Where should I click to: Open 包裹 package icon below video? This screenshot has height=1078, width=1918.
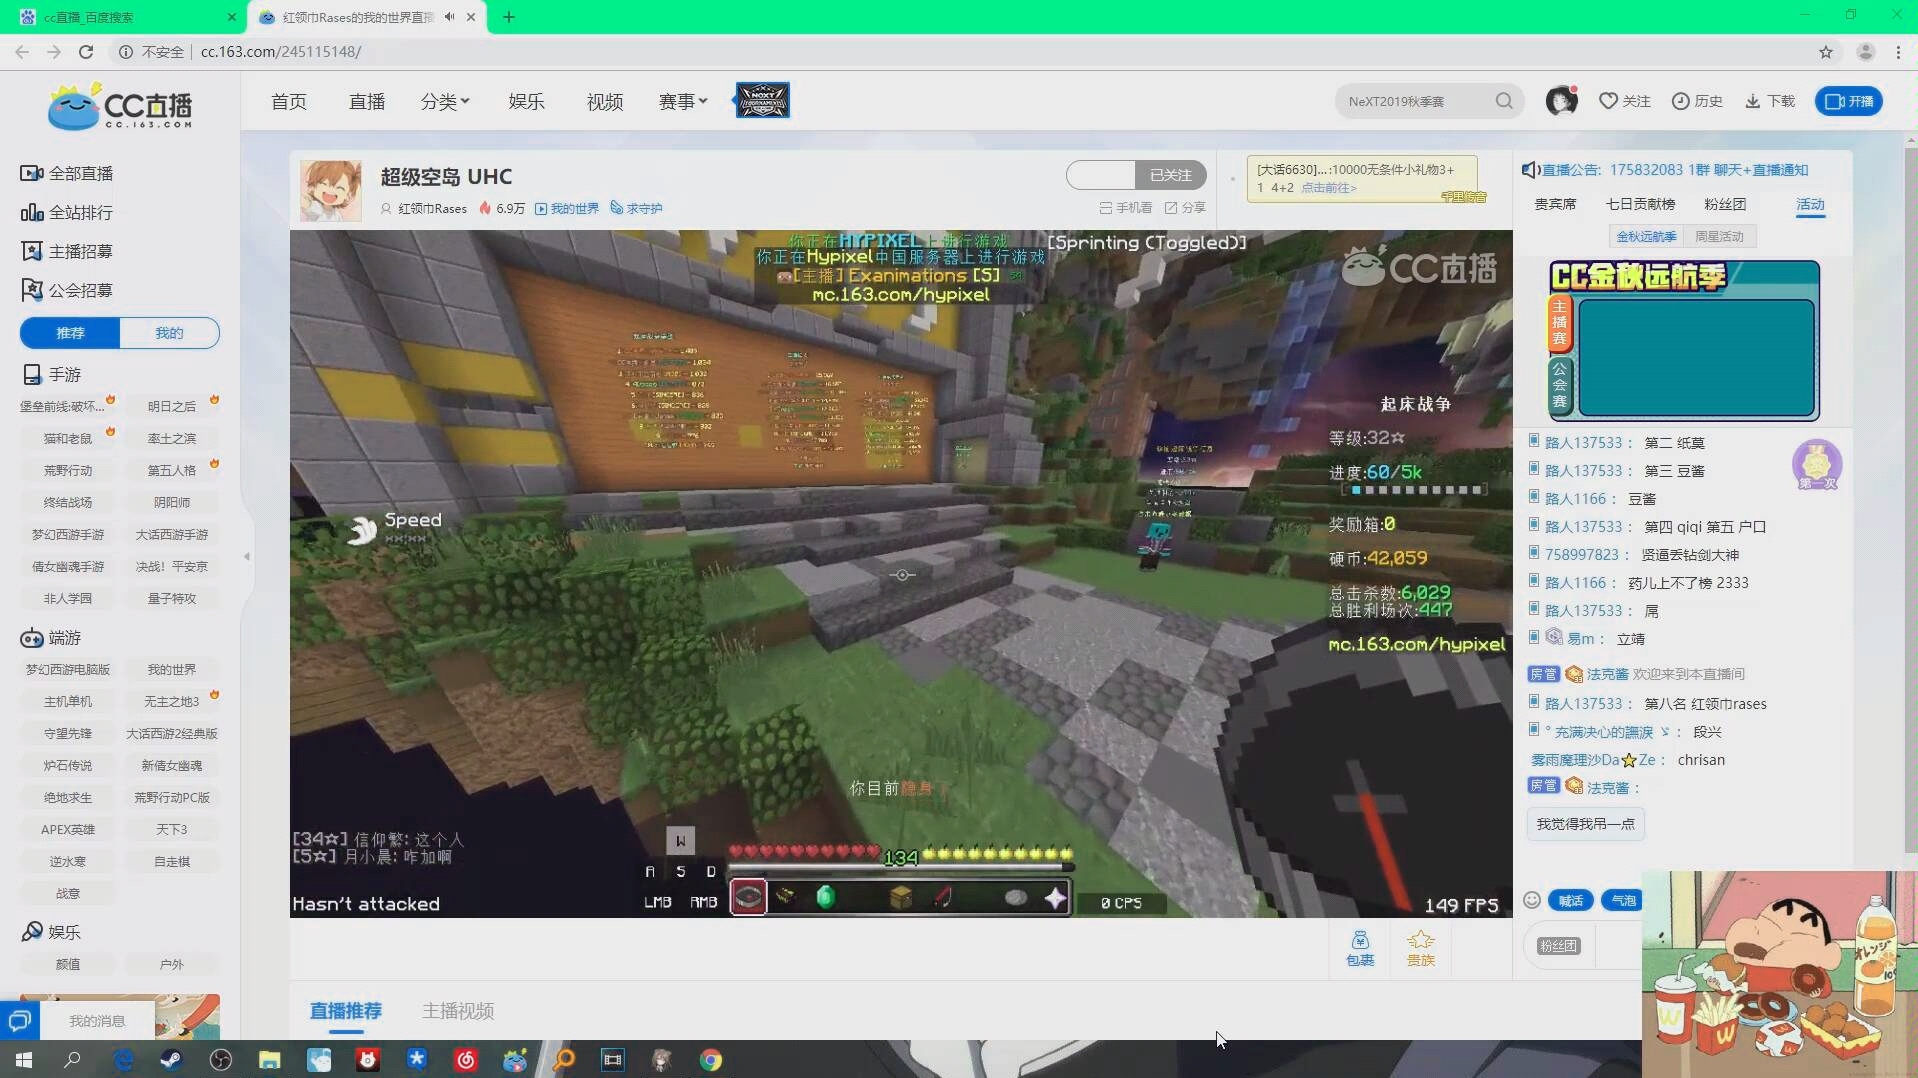pyautogui.click(x=1360, y=948)
